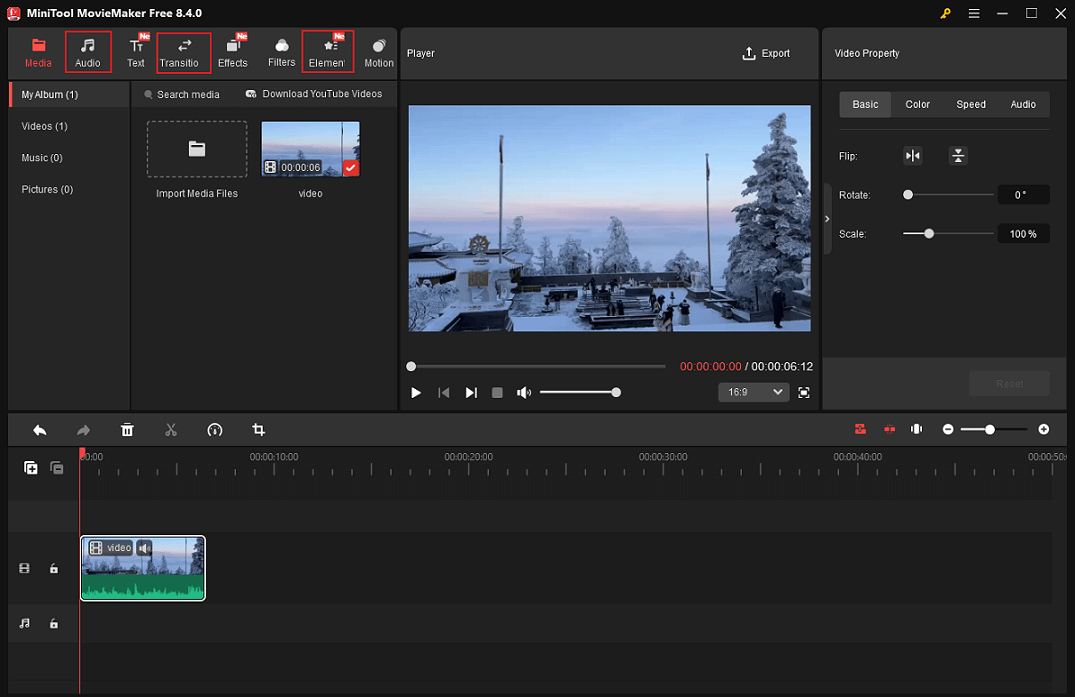Open the 16:9 aspect ratio dropdown
This screenshot has width=1075, height=697.
[x=753, y=392]
